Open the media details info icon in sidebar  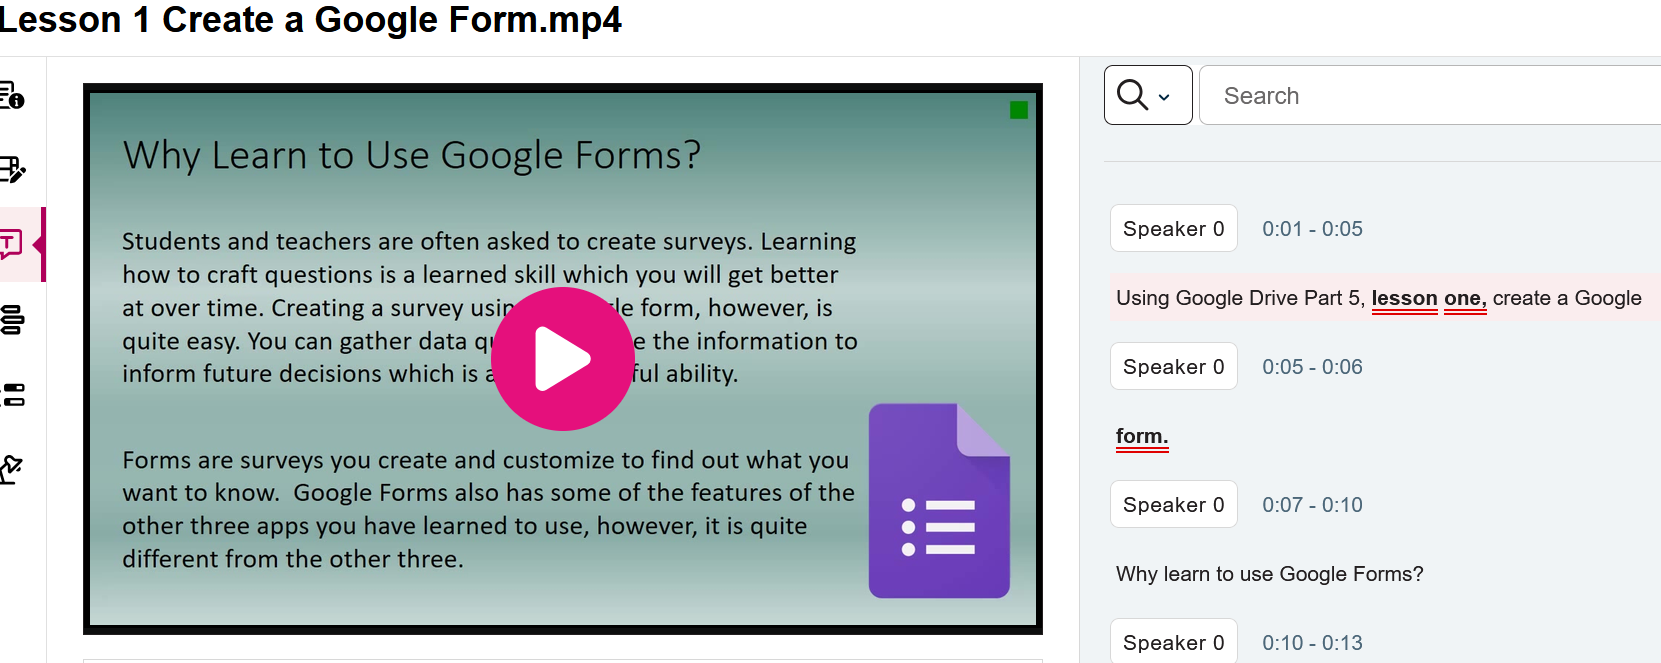(x=12, y=96)
